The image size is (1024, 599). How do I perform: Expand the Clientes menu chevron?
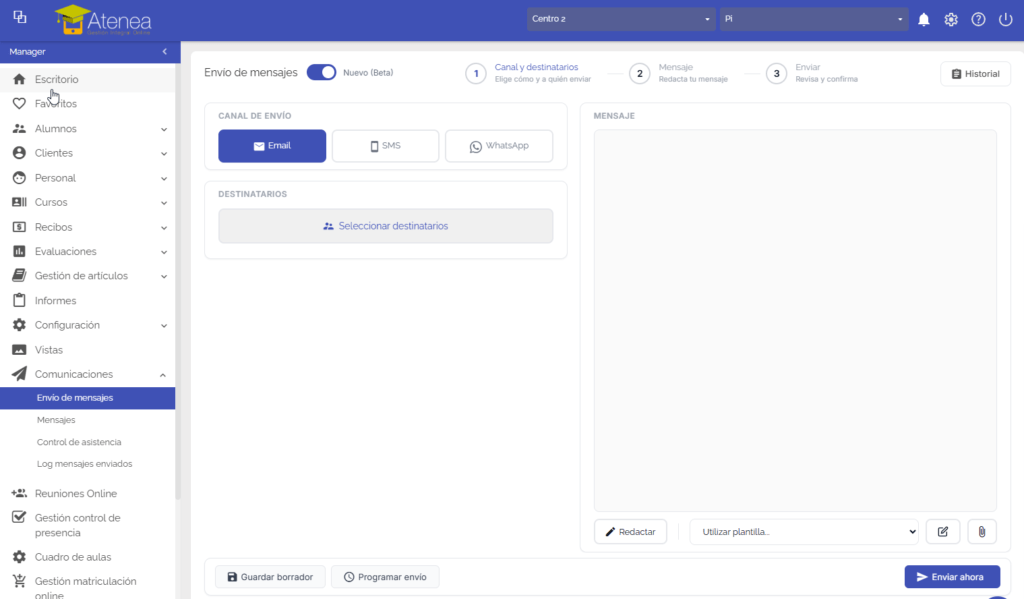click(164, 154)
